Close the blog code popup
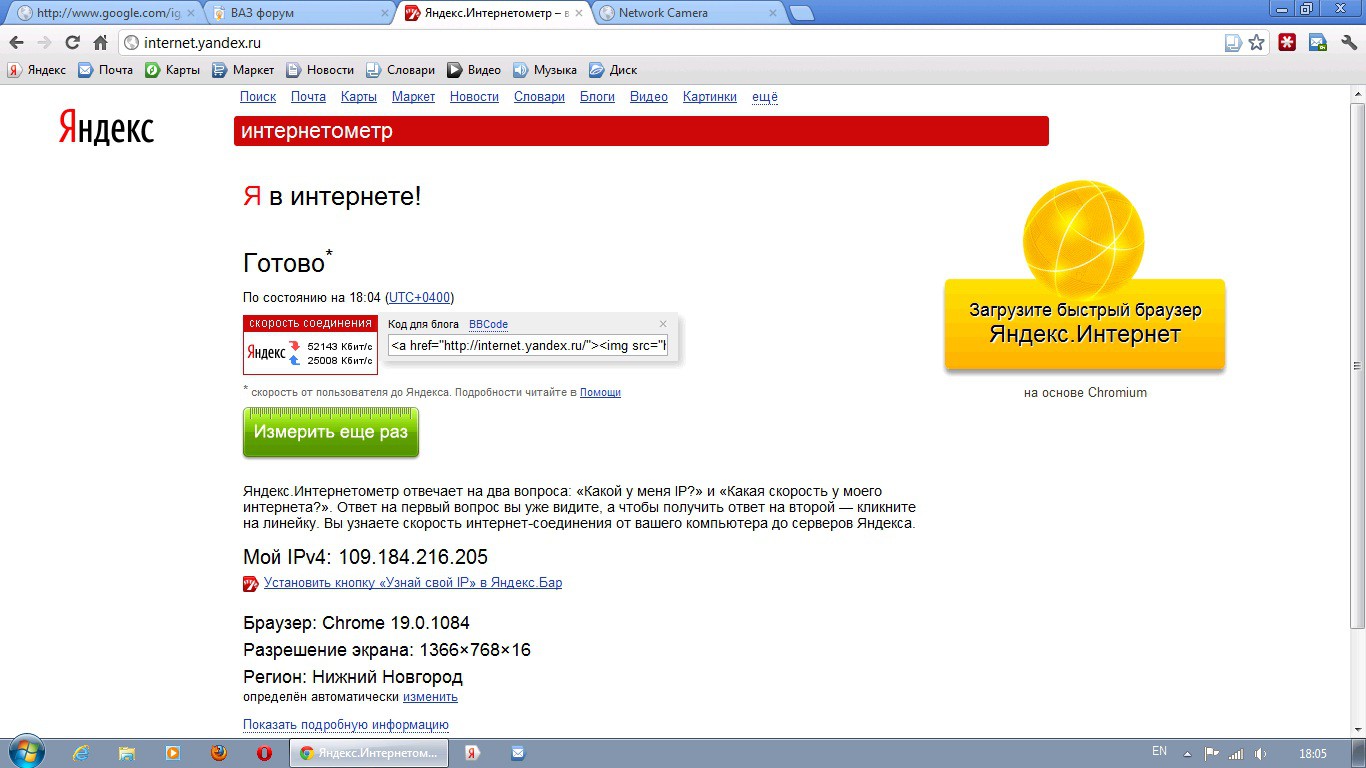1366x768 pixels. pyautogui.click(x=663, y=324)
